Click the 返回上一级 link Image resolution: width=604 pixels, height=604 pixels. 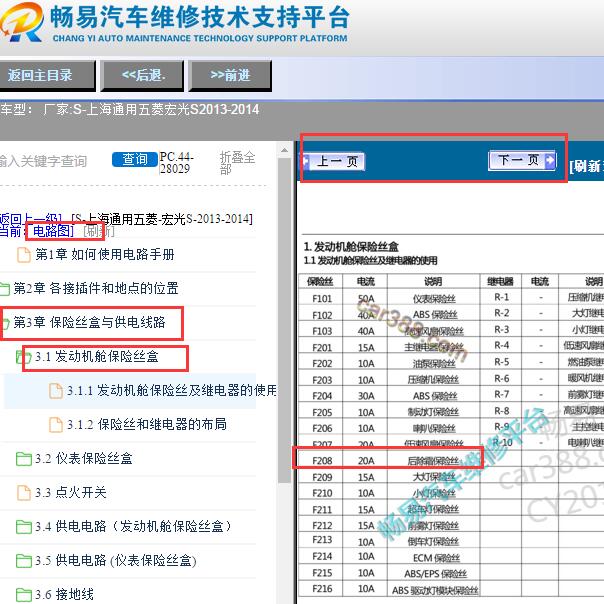31,218
